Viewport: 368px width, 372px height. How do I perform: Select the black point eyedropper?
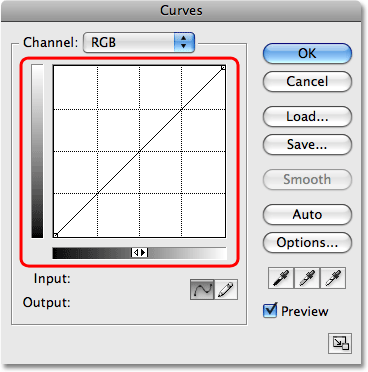281,278
